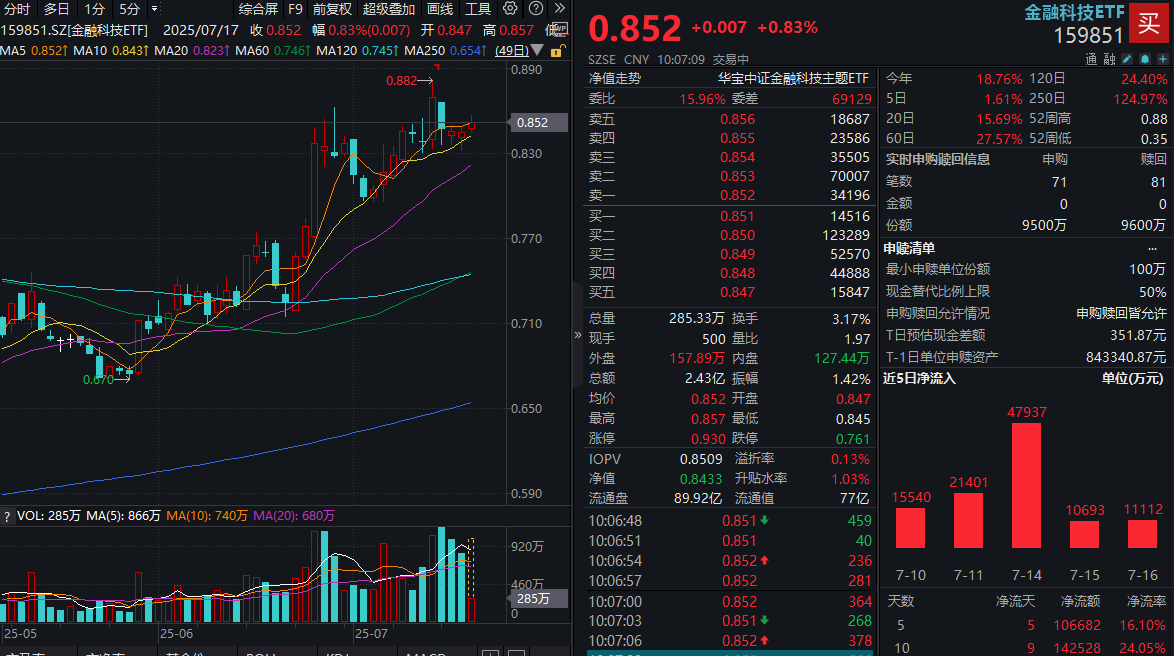Image resolution: width=1174 pixels, height=656 pixels.
Task: Click the 总额 2.43亿 turnover value
Action: [703, 378]
